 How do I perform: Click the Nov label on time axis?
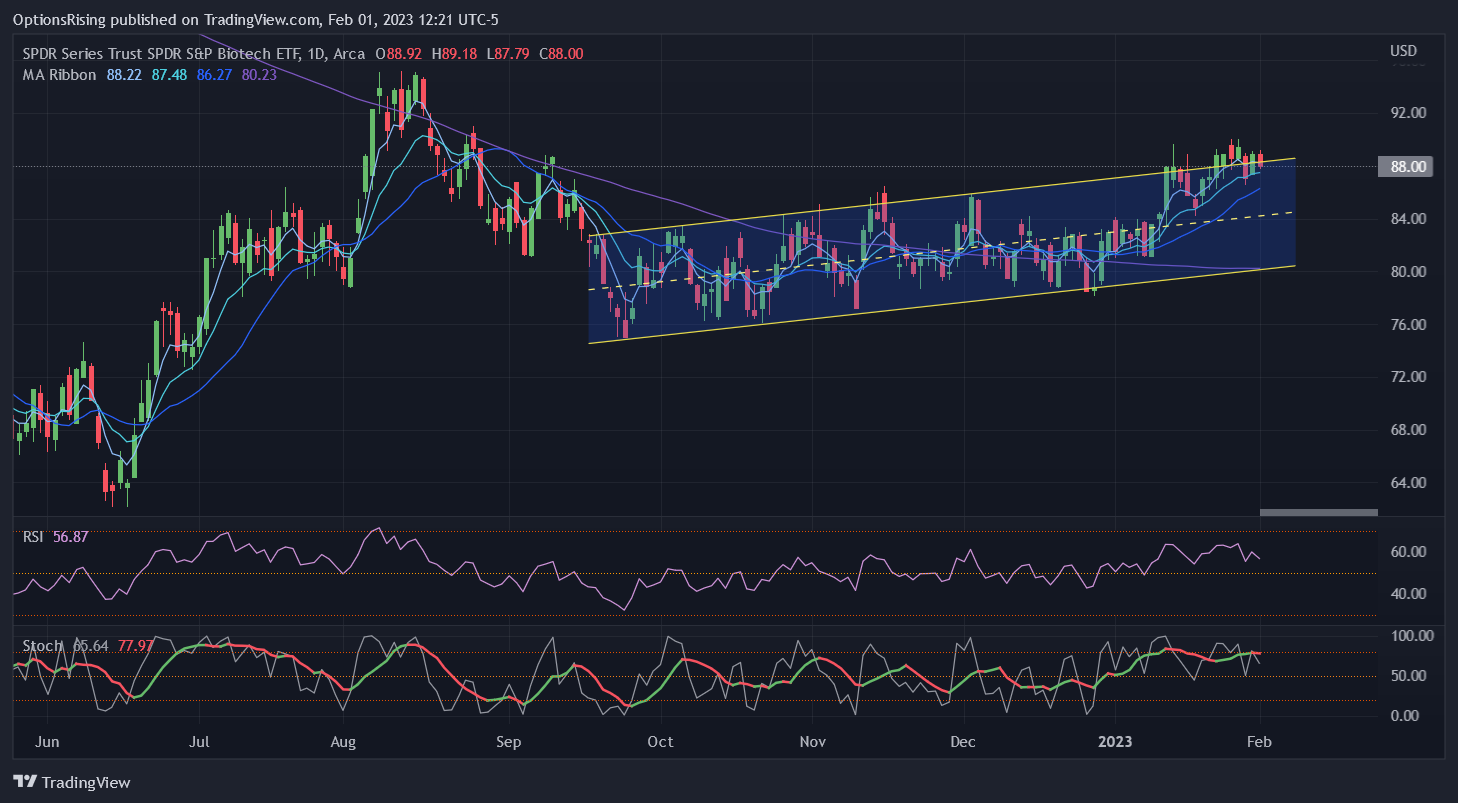click(x=812, y=742)
